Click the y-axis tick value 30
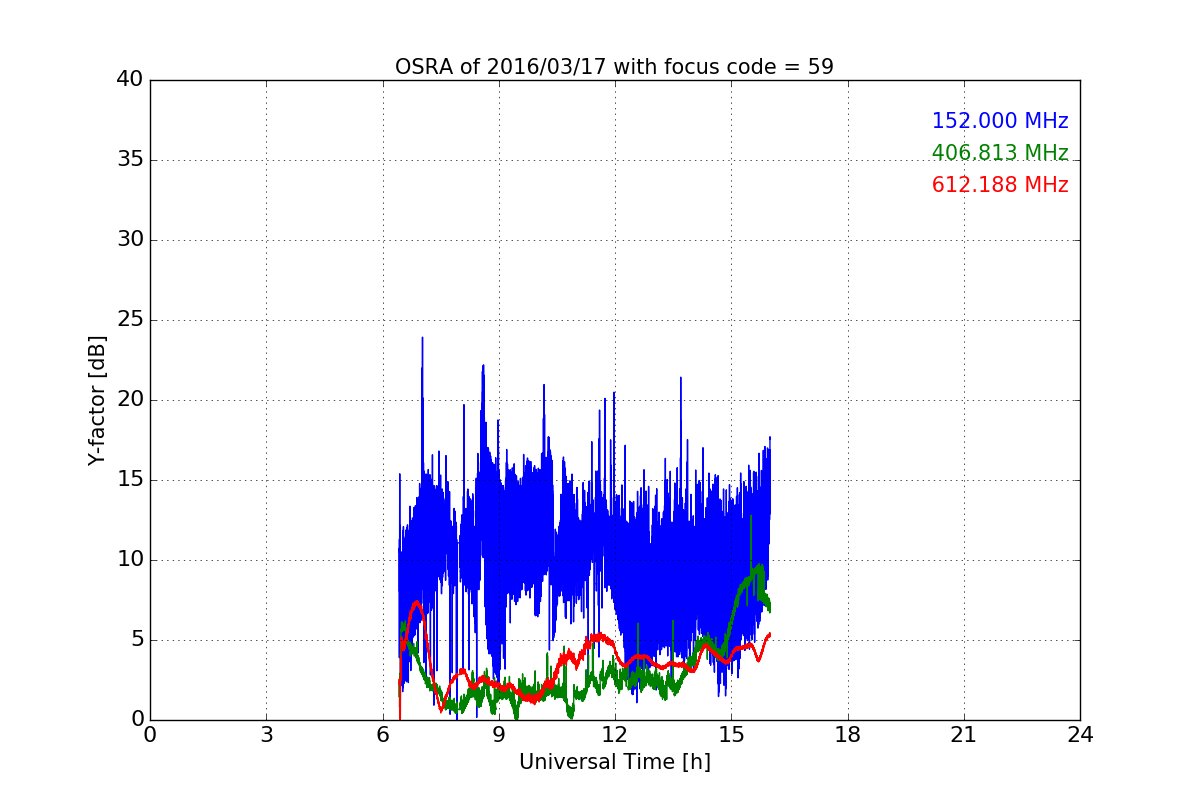 [130, 240]
